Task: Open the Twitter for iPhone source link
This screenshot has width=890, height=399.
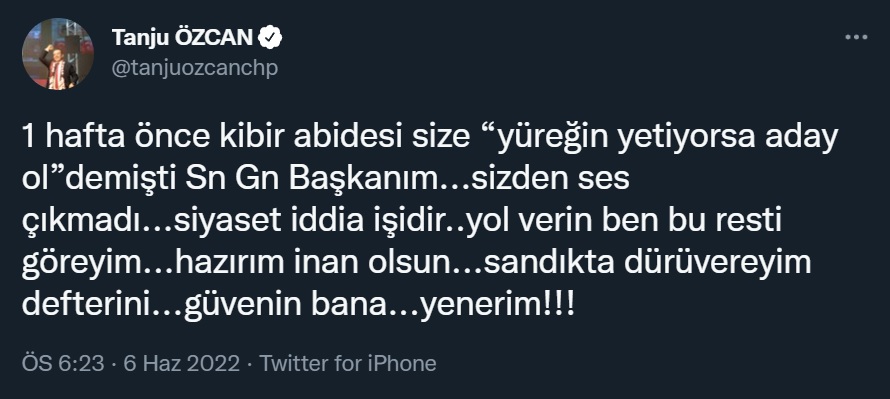Action: pyautogui.click(x=348, y=363)
